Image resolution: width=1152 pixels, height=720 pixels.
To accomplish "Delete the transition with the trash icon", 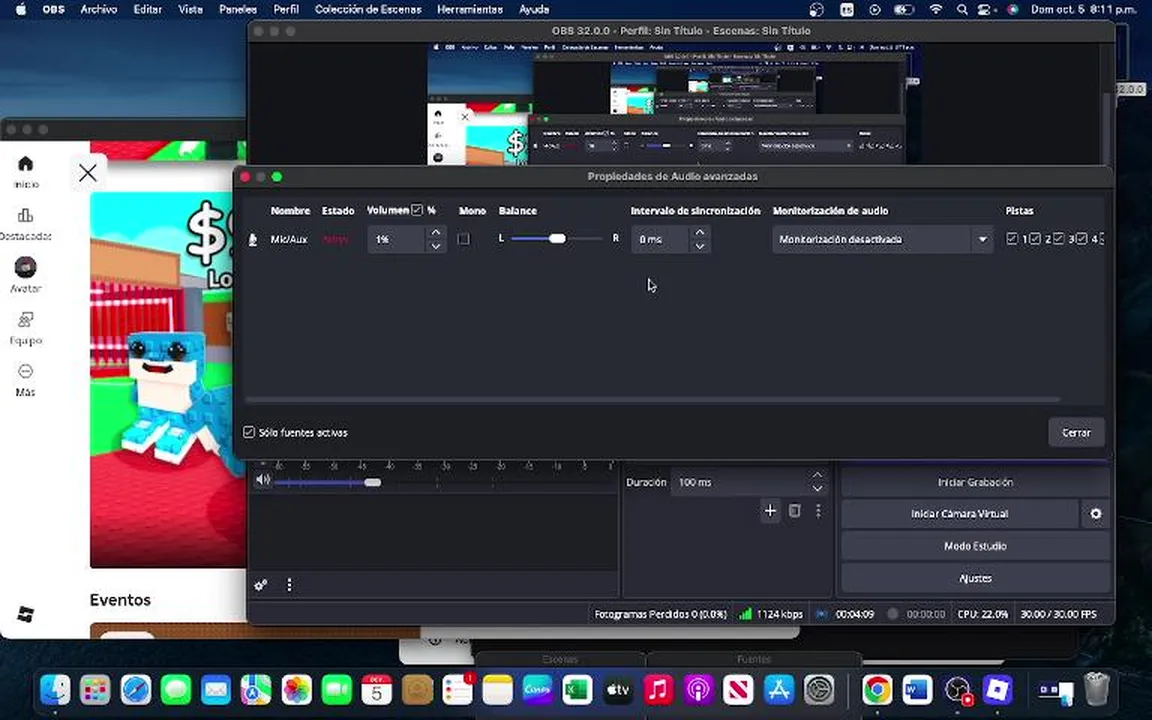I will coord(795,511).
